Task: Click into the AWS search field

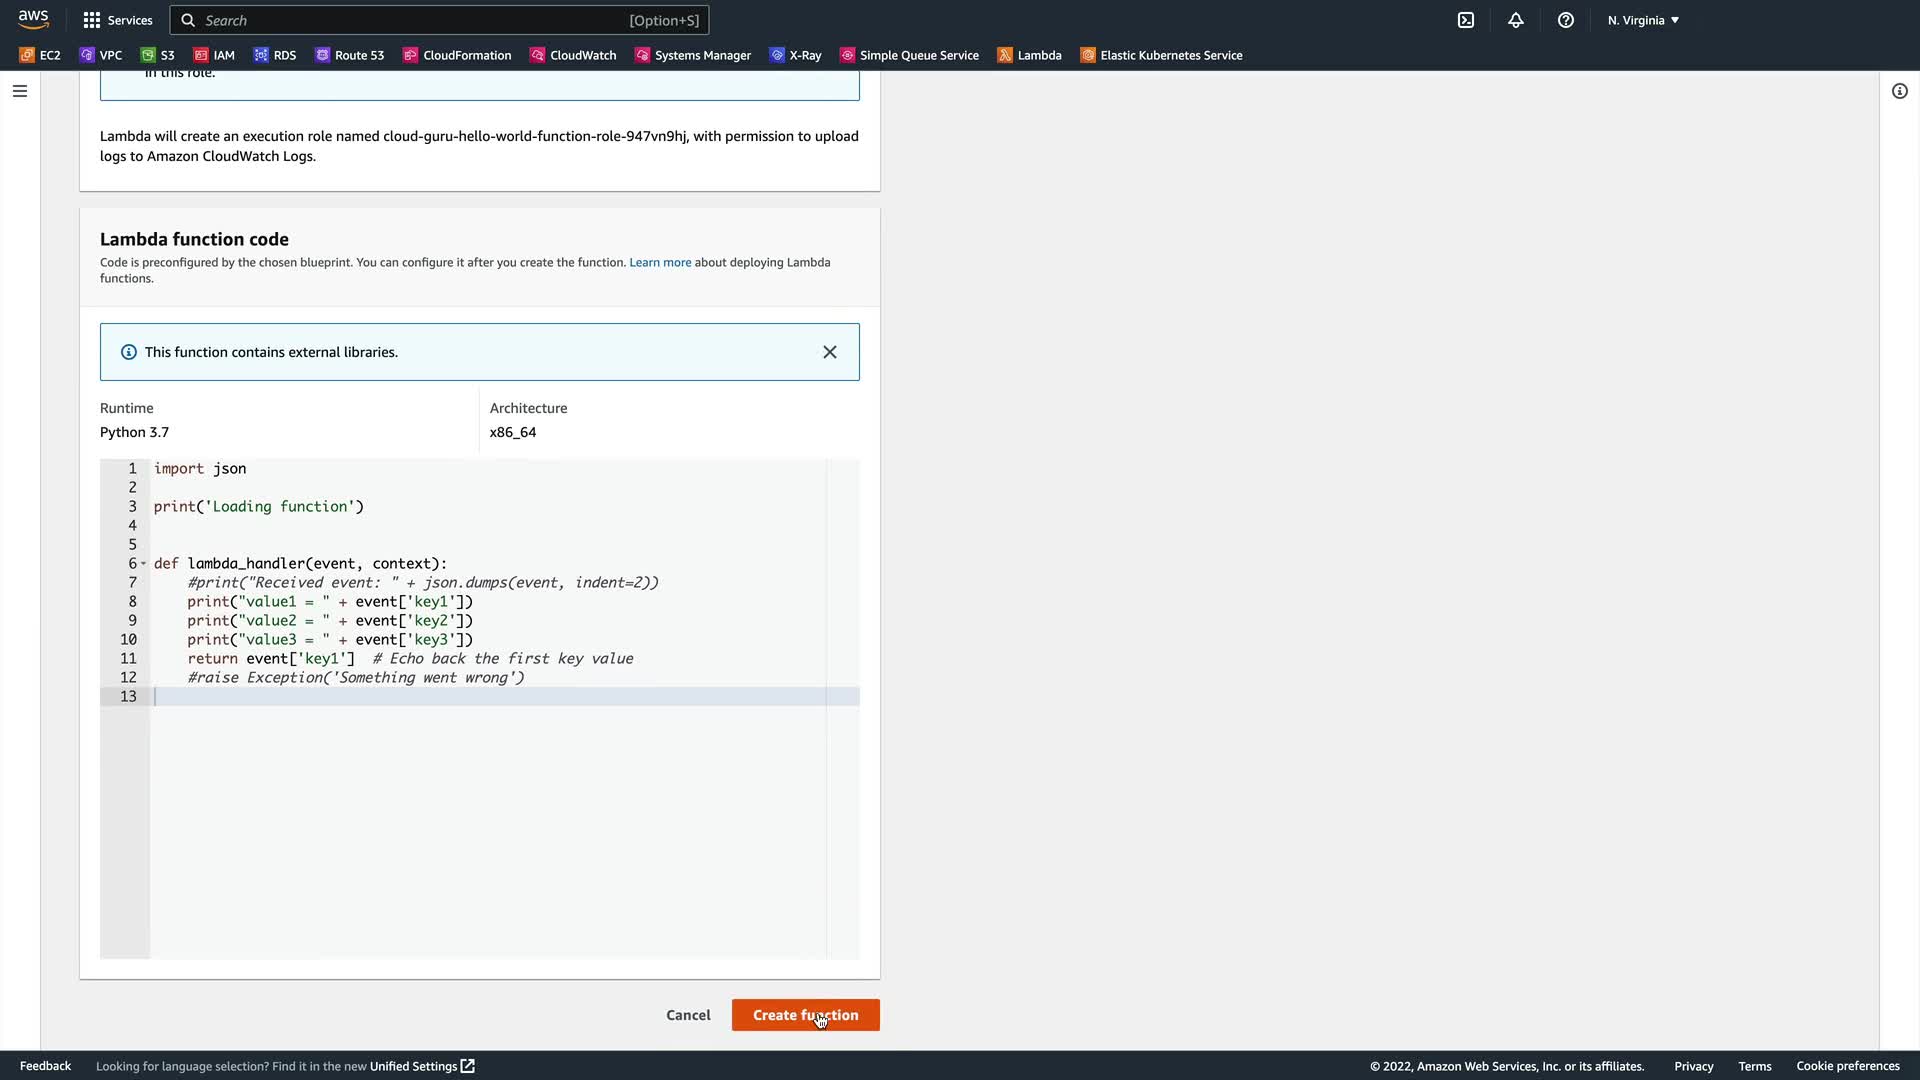Action: tap(410, 20)
